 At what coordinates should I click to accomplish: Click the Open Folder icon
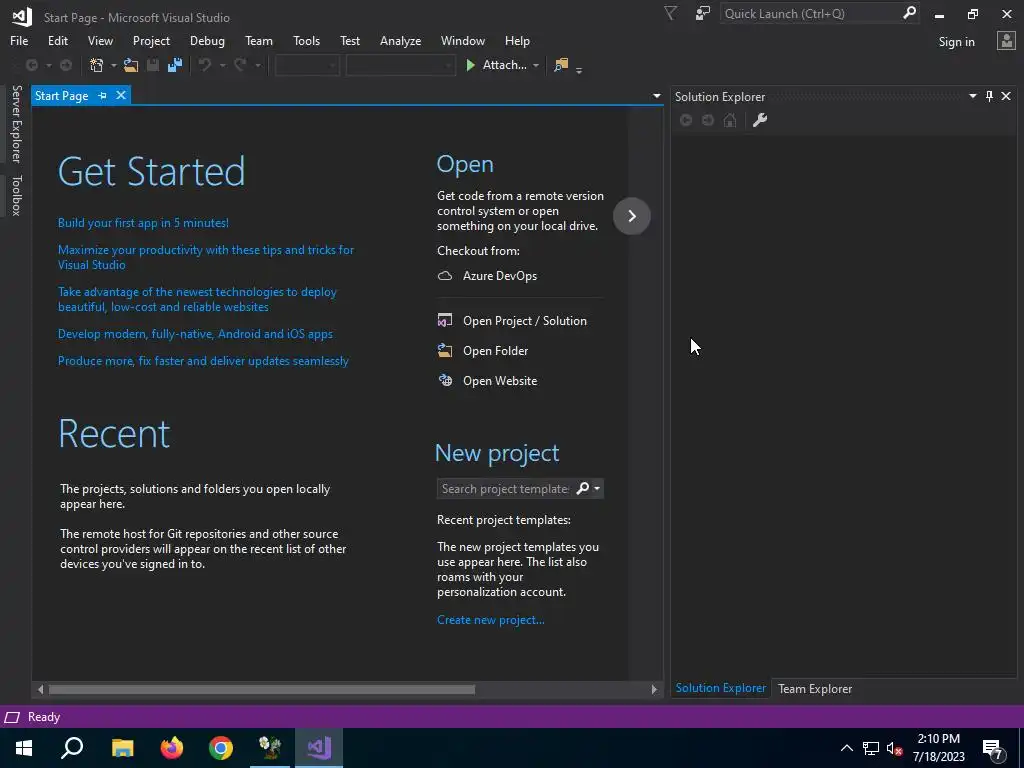coord(445,350)
